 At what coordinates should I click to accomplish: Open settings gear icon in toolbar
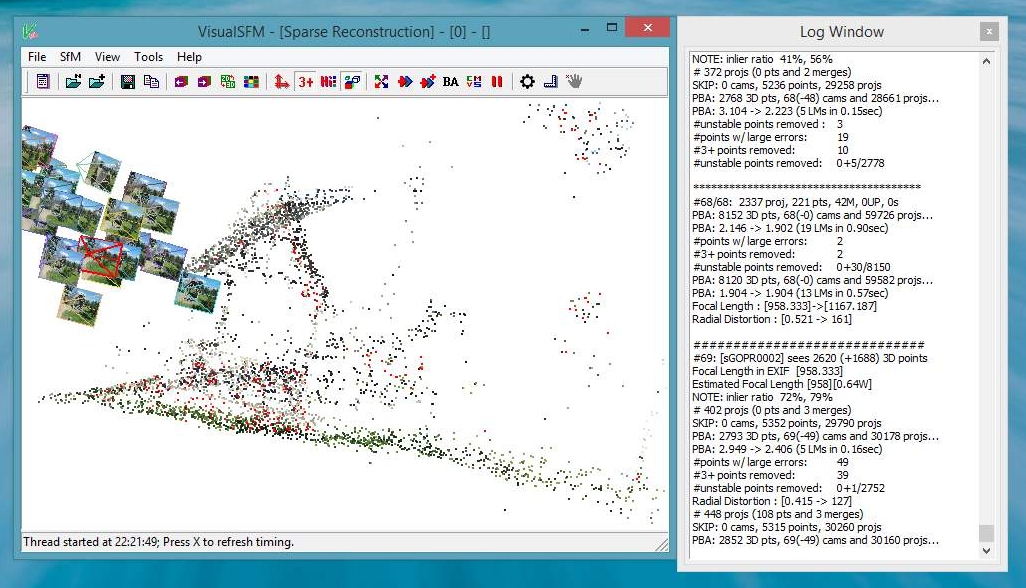click(527, 82)
